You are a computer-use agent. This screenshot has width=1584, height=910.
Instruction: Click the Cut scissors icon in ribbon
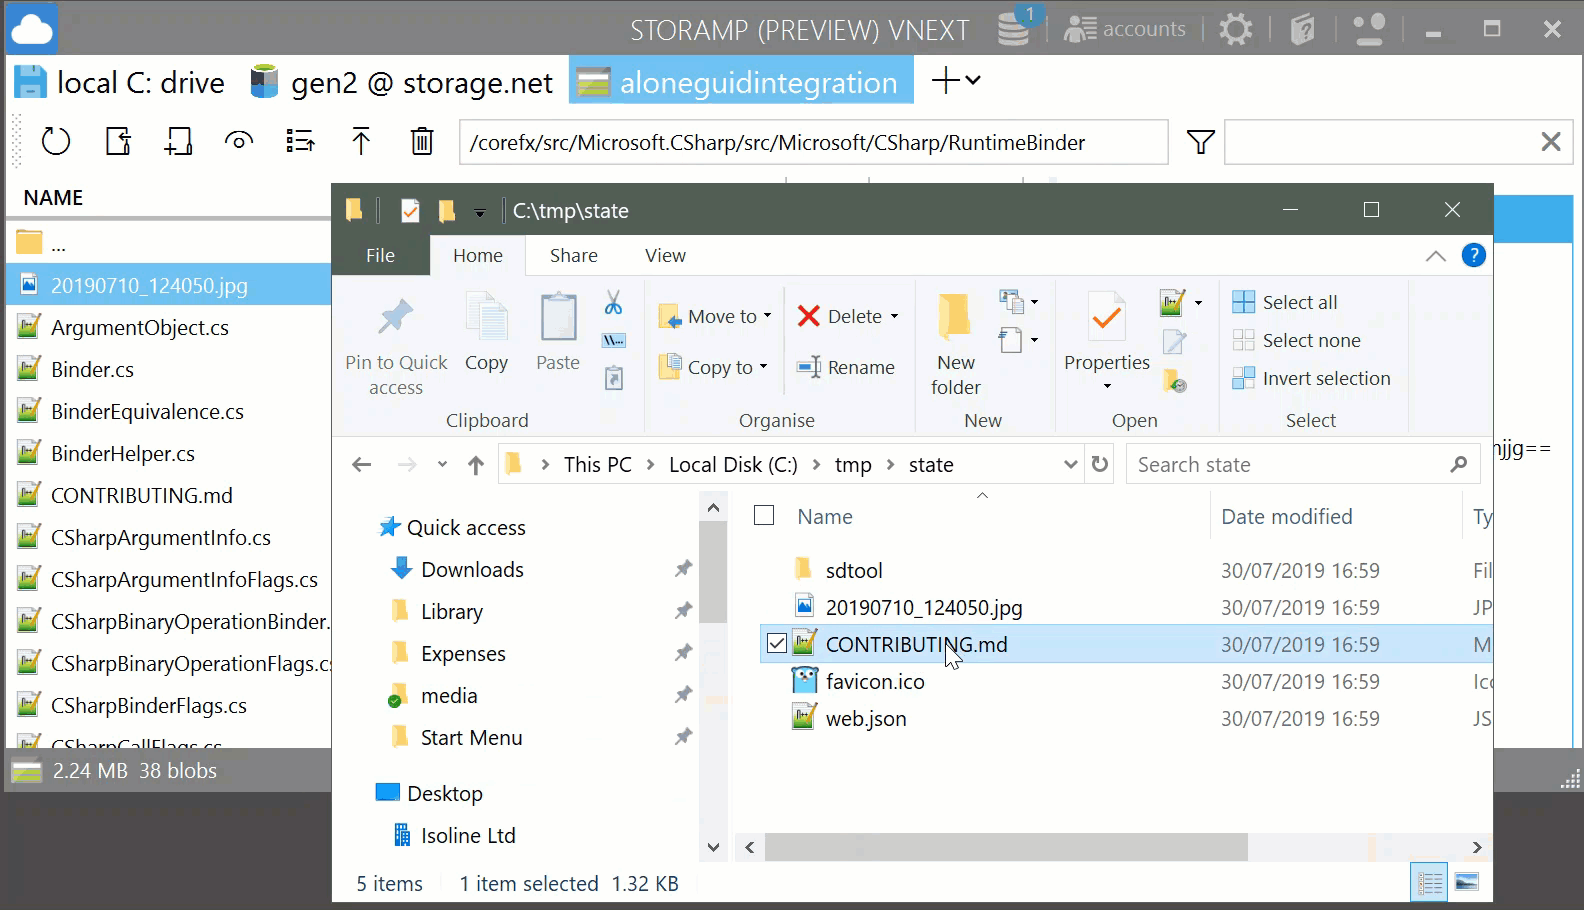pyautogui.click(x=613, y=302)
